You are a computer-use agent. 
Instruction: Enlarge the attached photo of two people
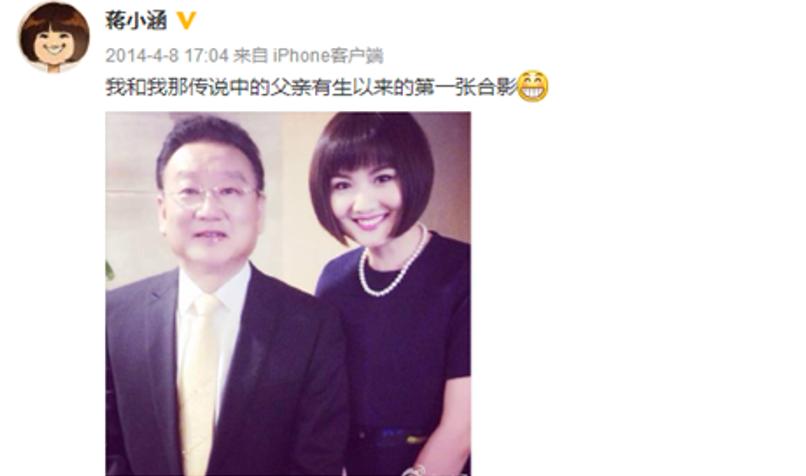tap(288, 294)
